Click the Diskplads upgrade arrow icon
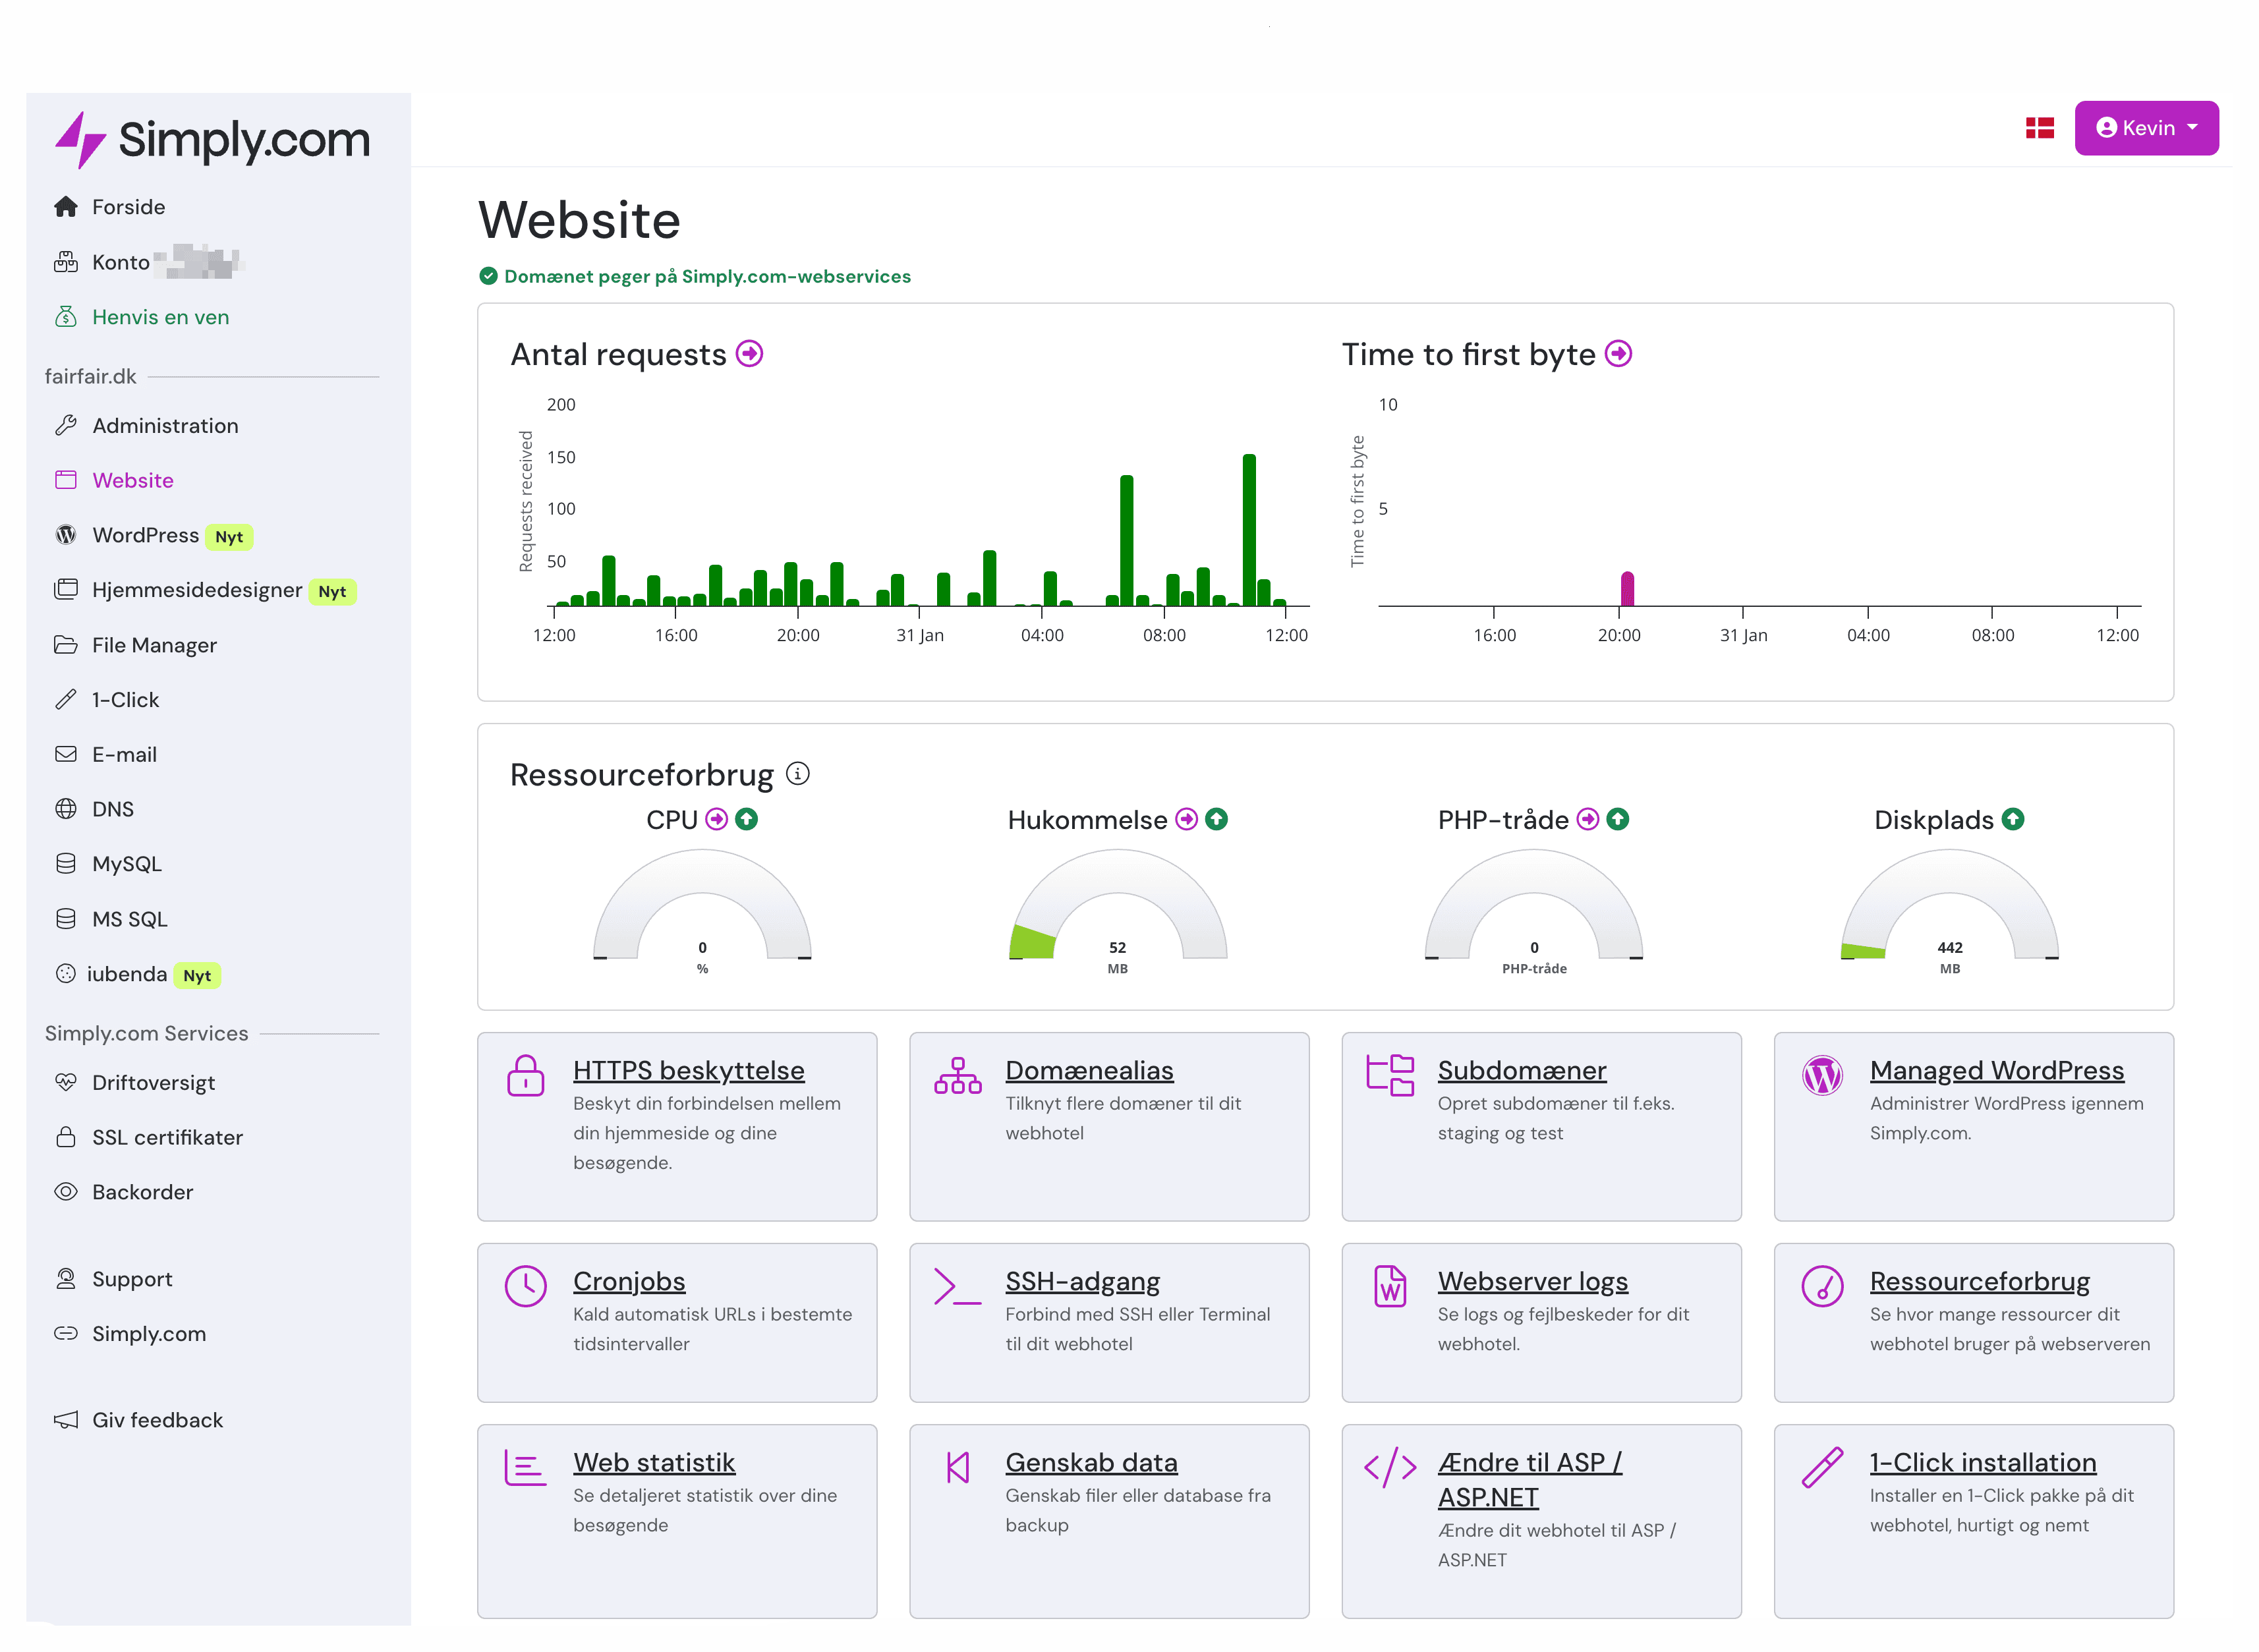 [2012, 820]
